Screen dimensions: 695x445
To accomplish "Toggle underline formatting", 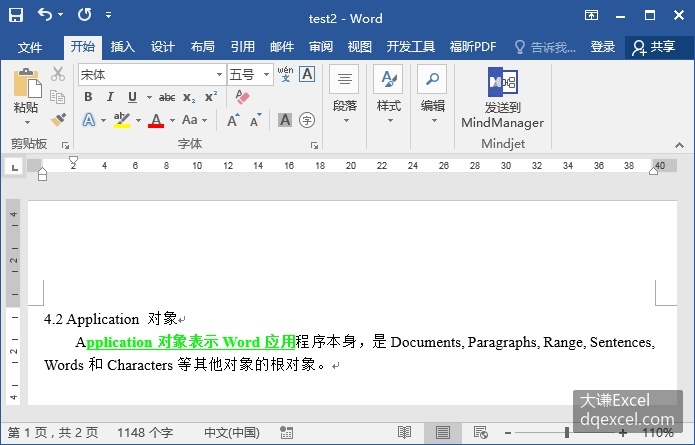I will coord(132,97).
